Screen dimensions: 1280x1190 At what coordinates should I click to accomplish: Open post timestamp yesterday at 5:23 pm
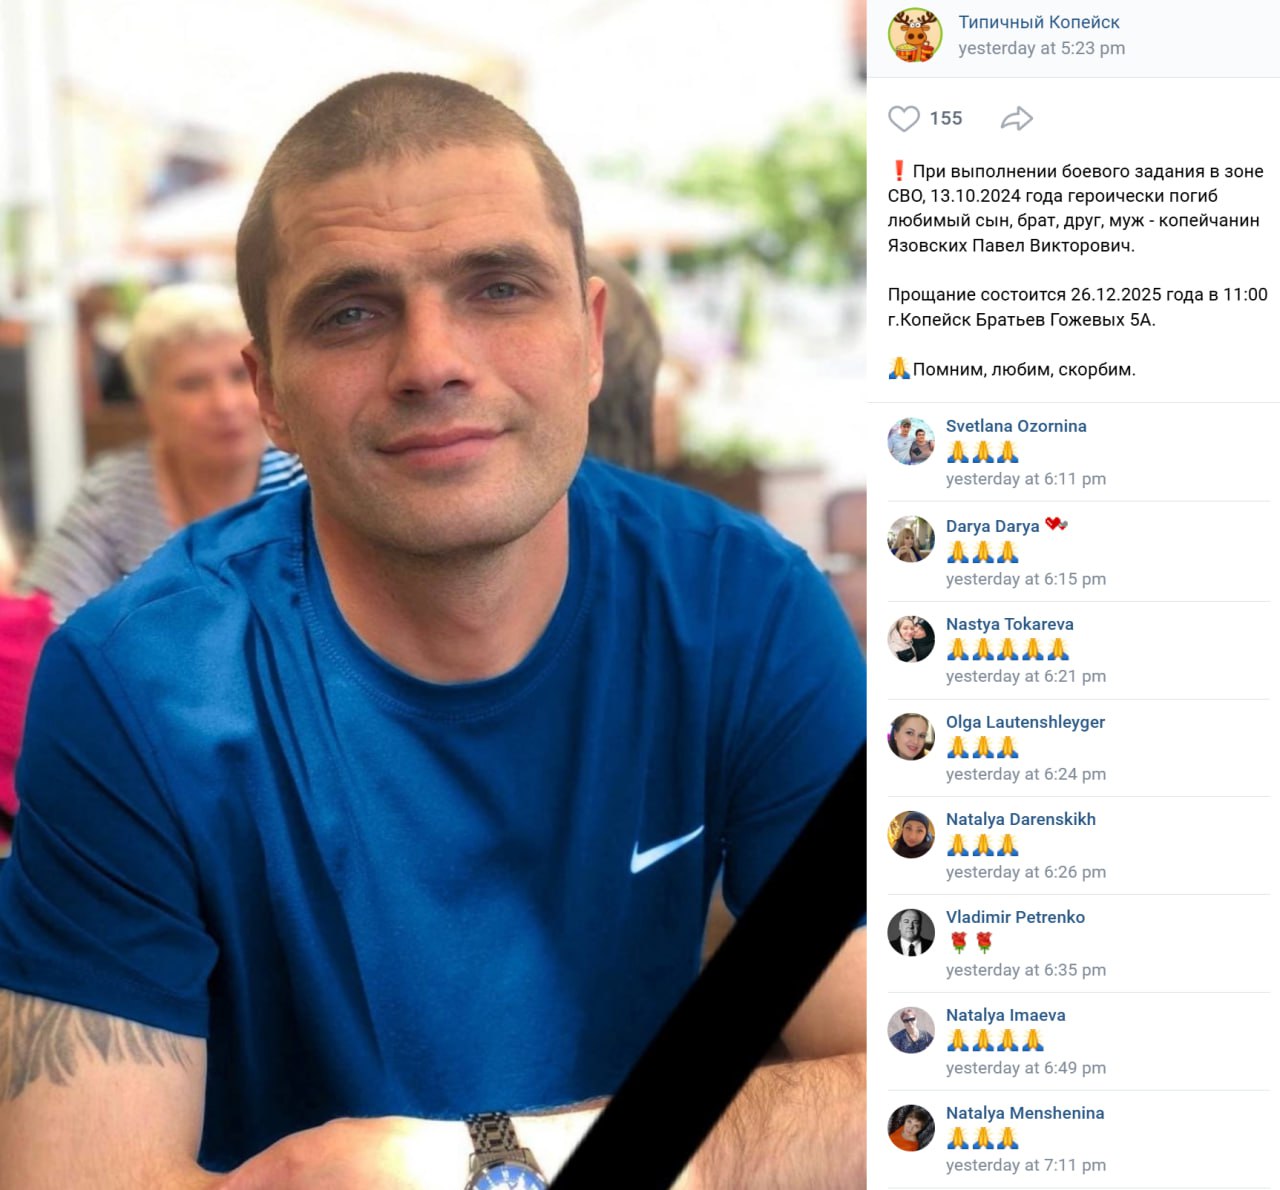point(1041,48)
